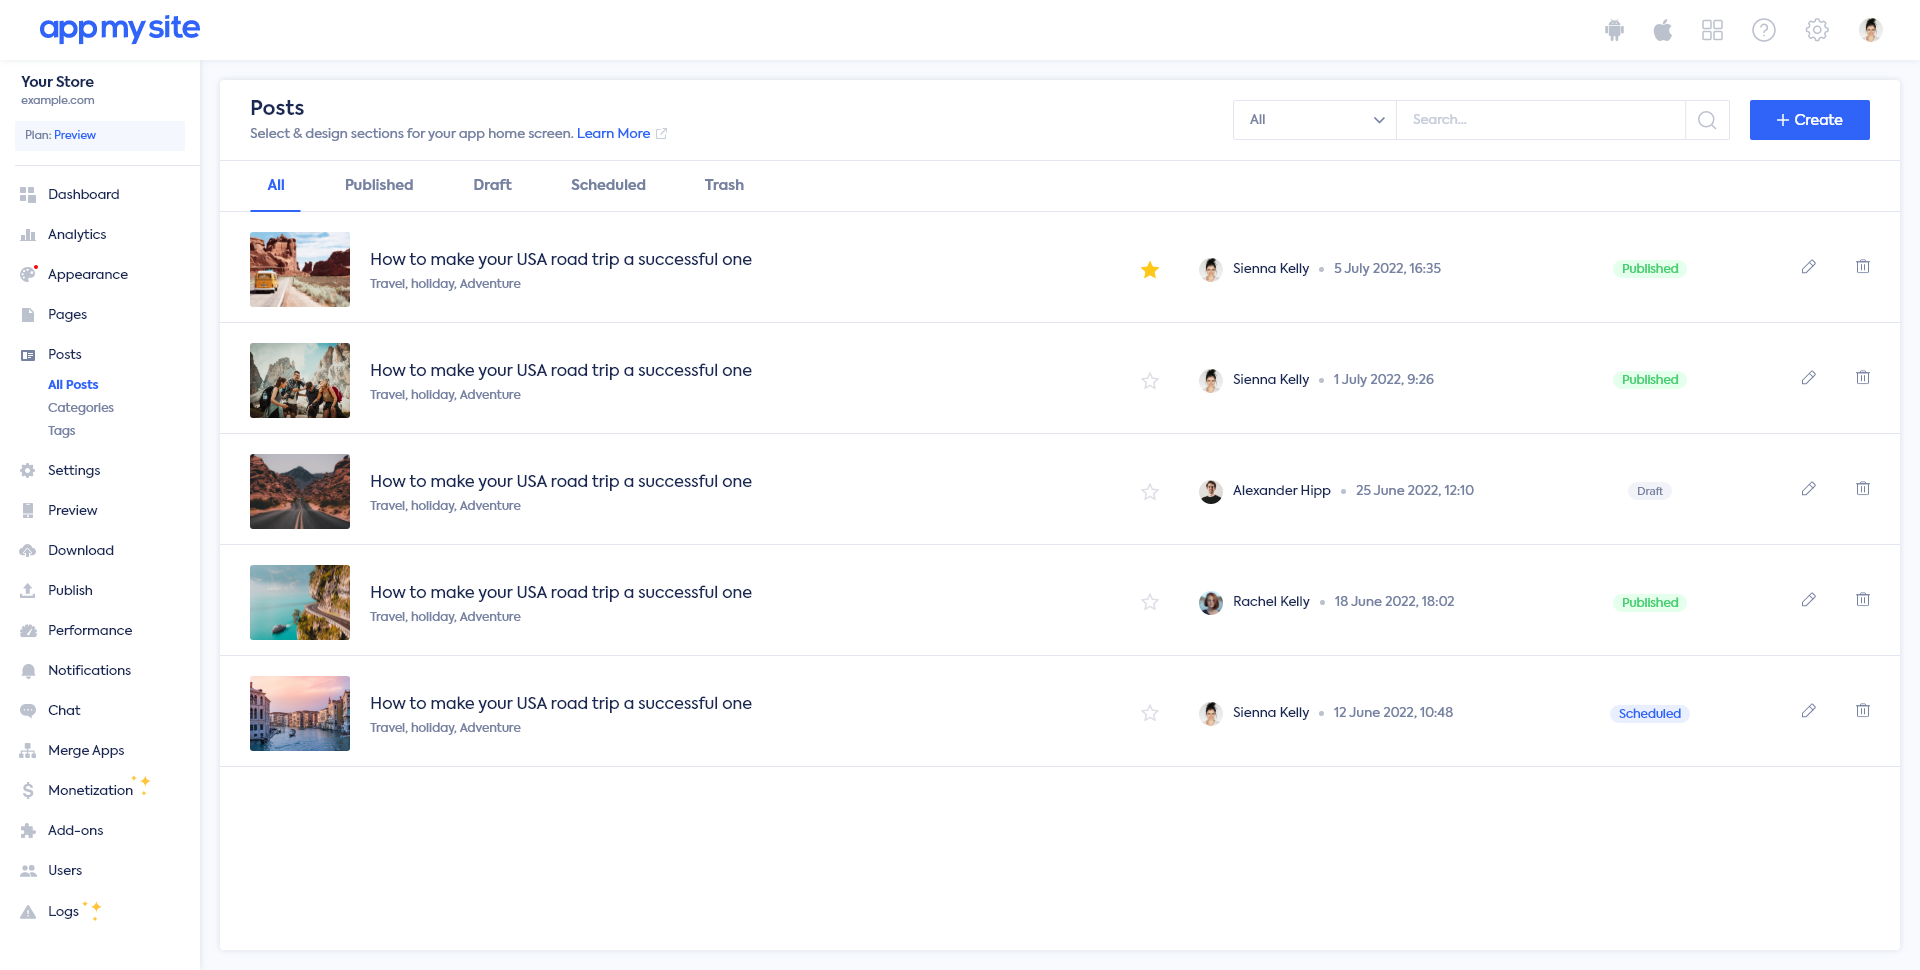Delete the Rachel Kelly post

coord(1863,600)
